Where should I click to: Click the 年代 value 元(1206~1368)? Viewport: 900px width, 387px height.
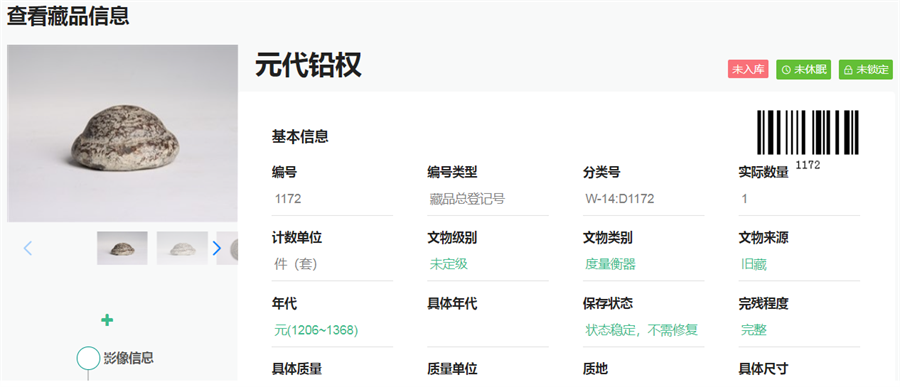point(316,330)
